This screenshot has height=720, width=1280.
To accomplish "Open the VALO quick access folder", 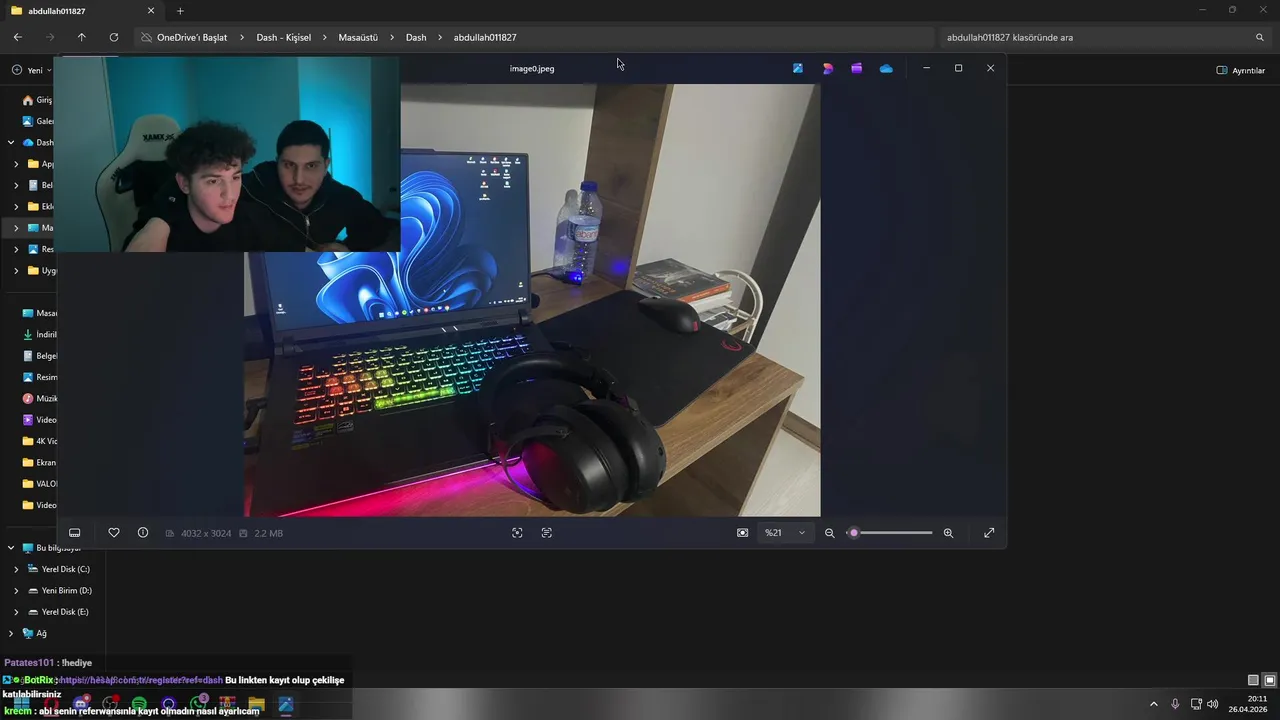I will (x=39, y=484).
